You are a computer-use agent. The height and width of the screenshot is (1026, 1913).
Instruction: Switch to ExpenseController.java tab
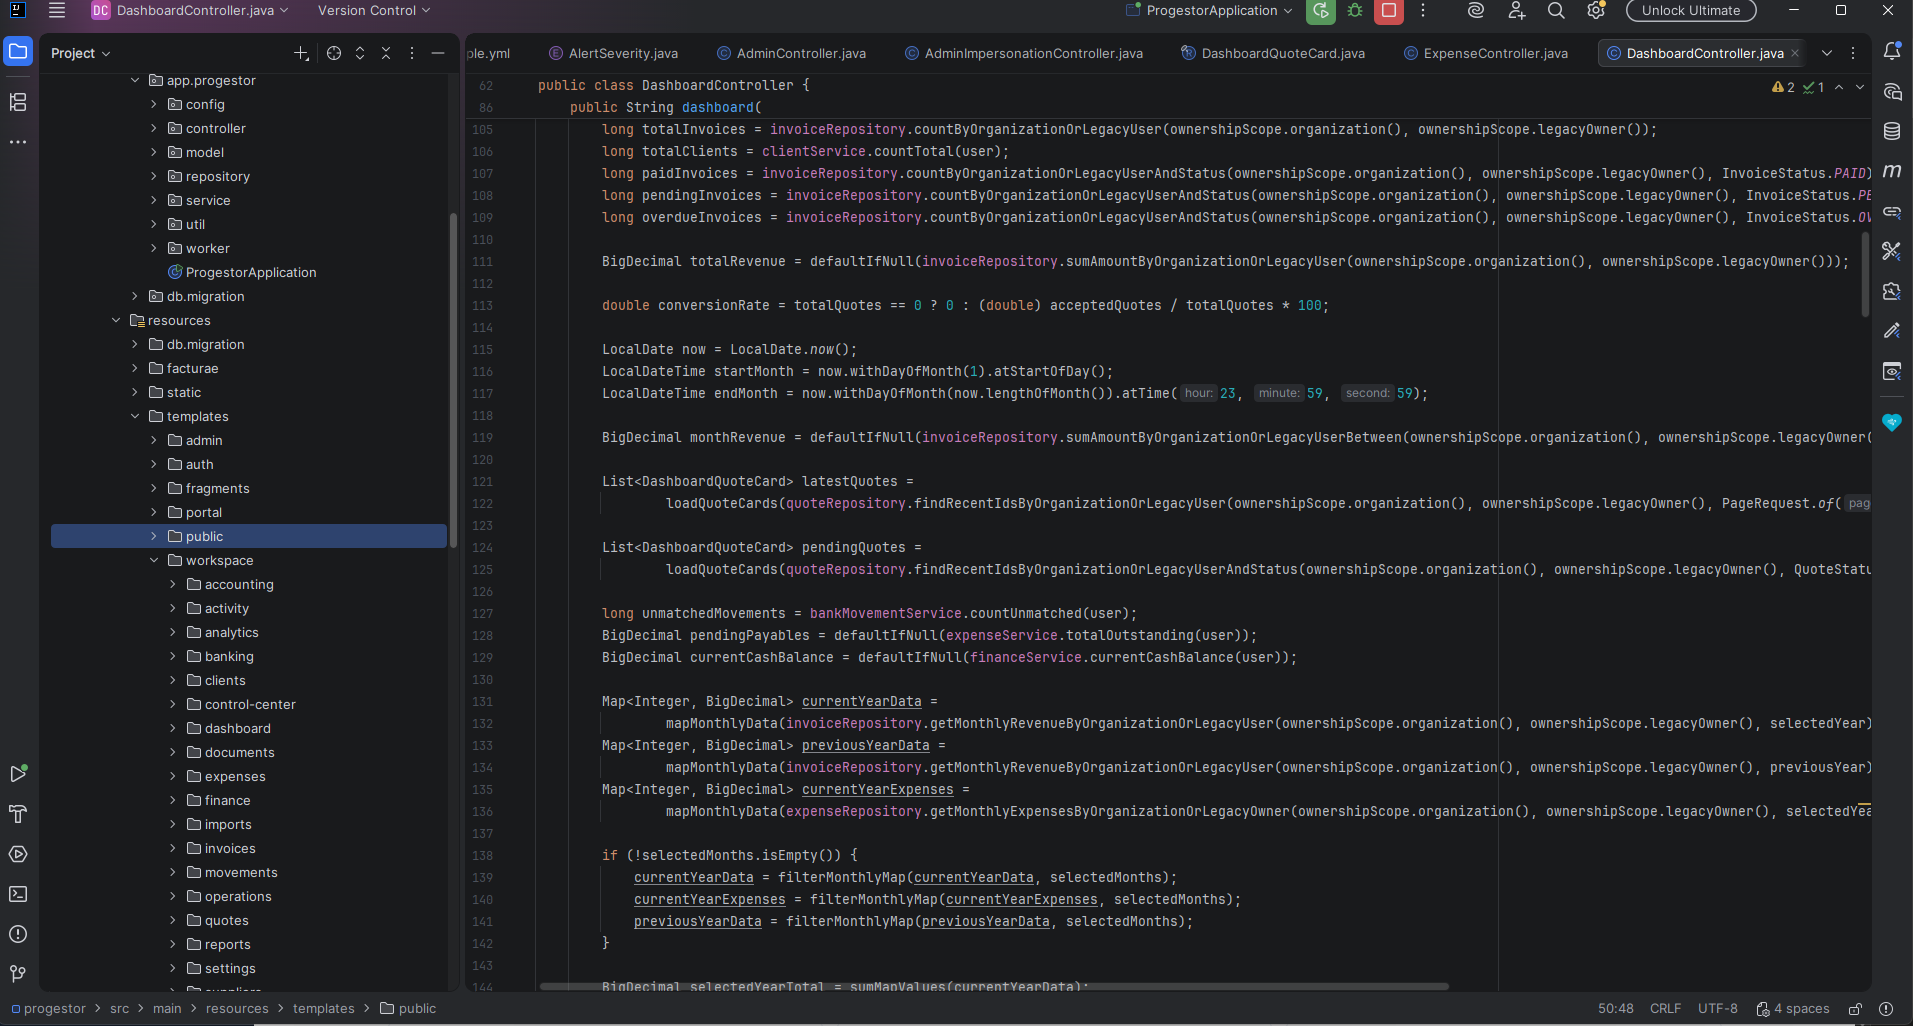click(x=1486, y=53)
